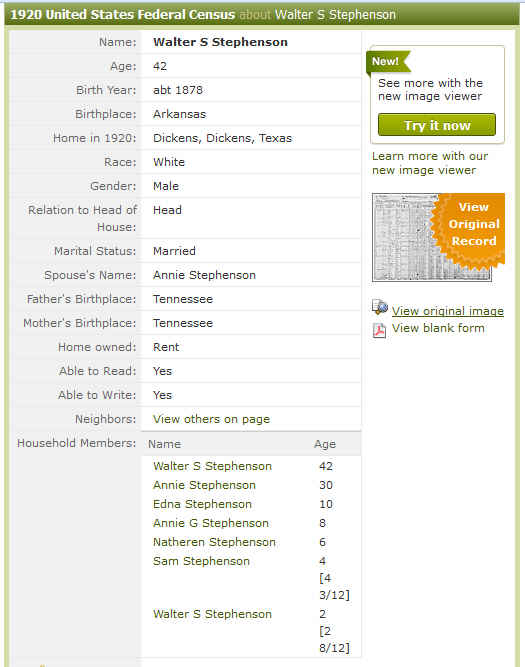525x667 pixels.
Task: Open View others on page link
Action: 211,419
